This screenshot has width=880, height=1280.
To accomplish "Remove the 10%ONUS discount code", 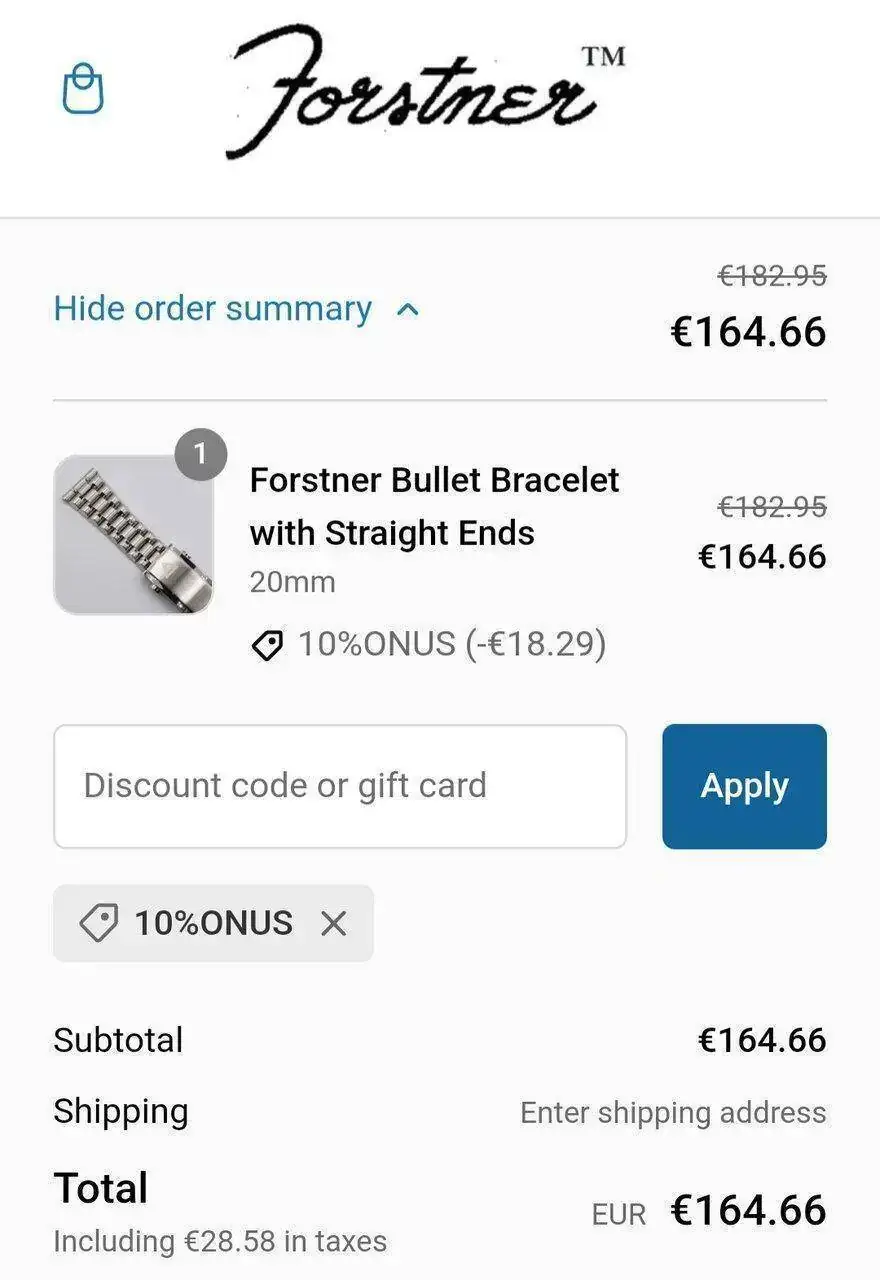I will 333,923.
